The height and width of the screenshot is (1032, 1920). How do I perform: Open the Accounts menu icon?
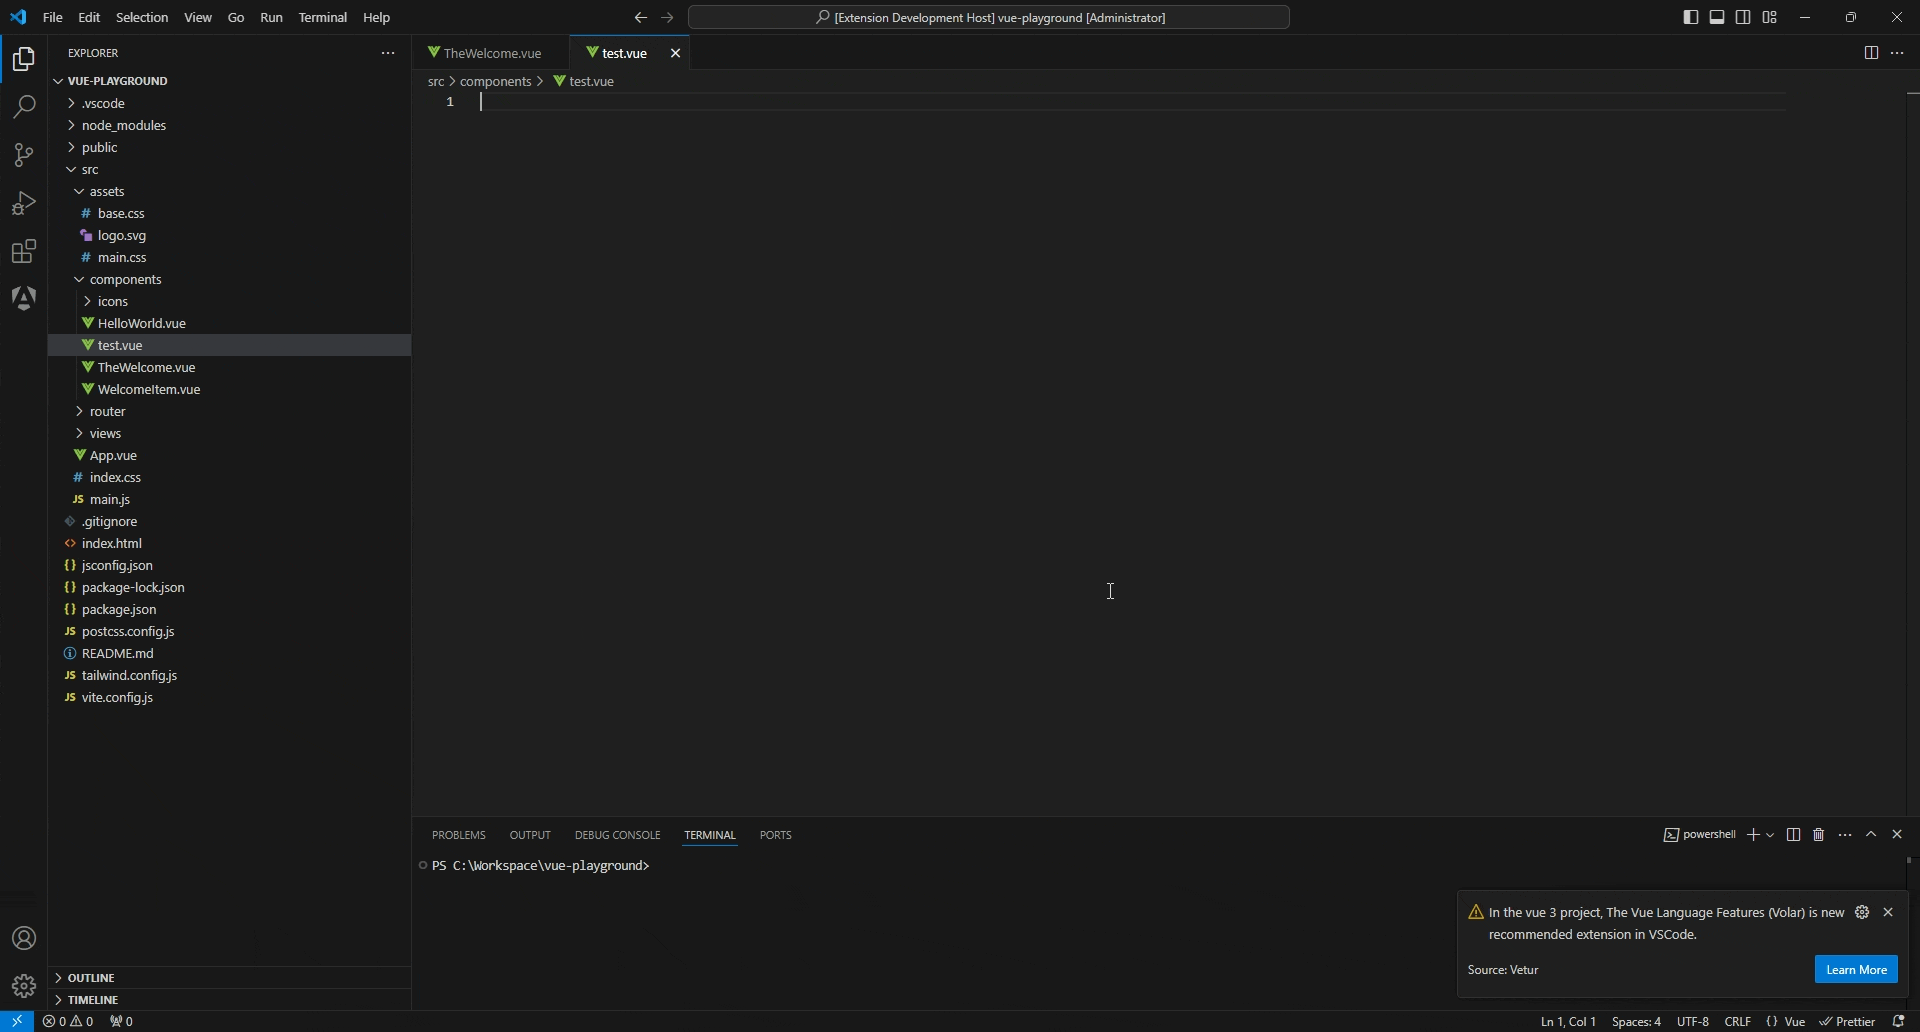point(24,939)
